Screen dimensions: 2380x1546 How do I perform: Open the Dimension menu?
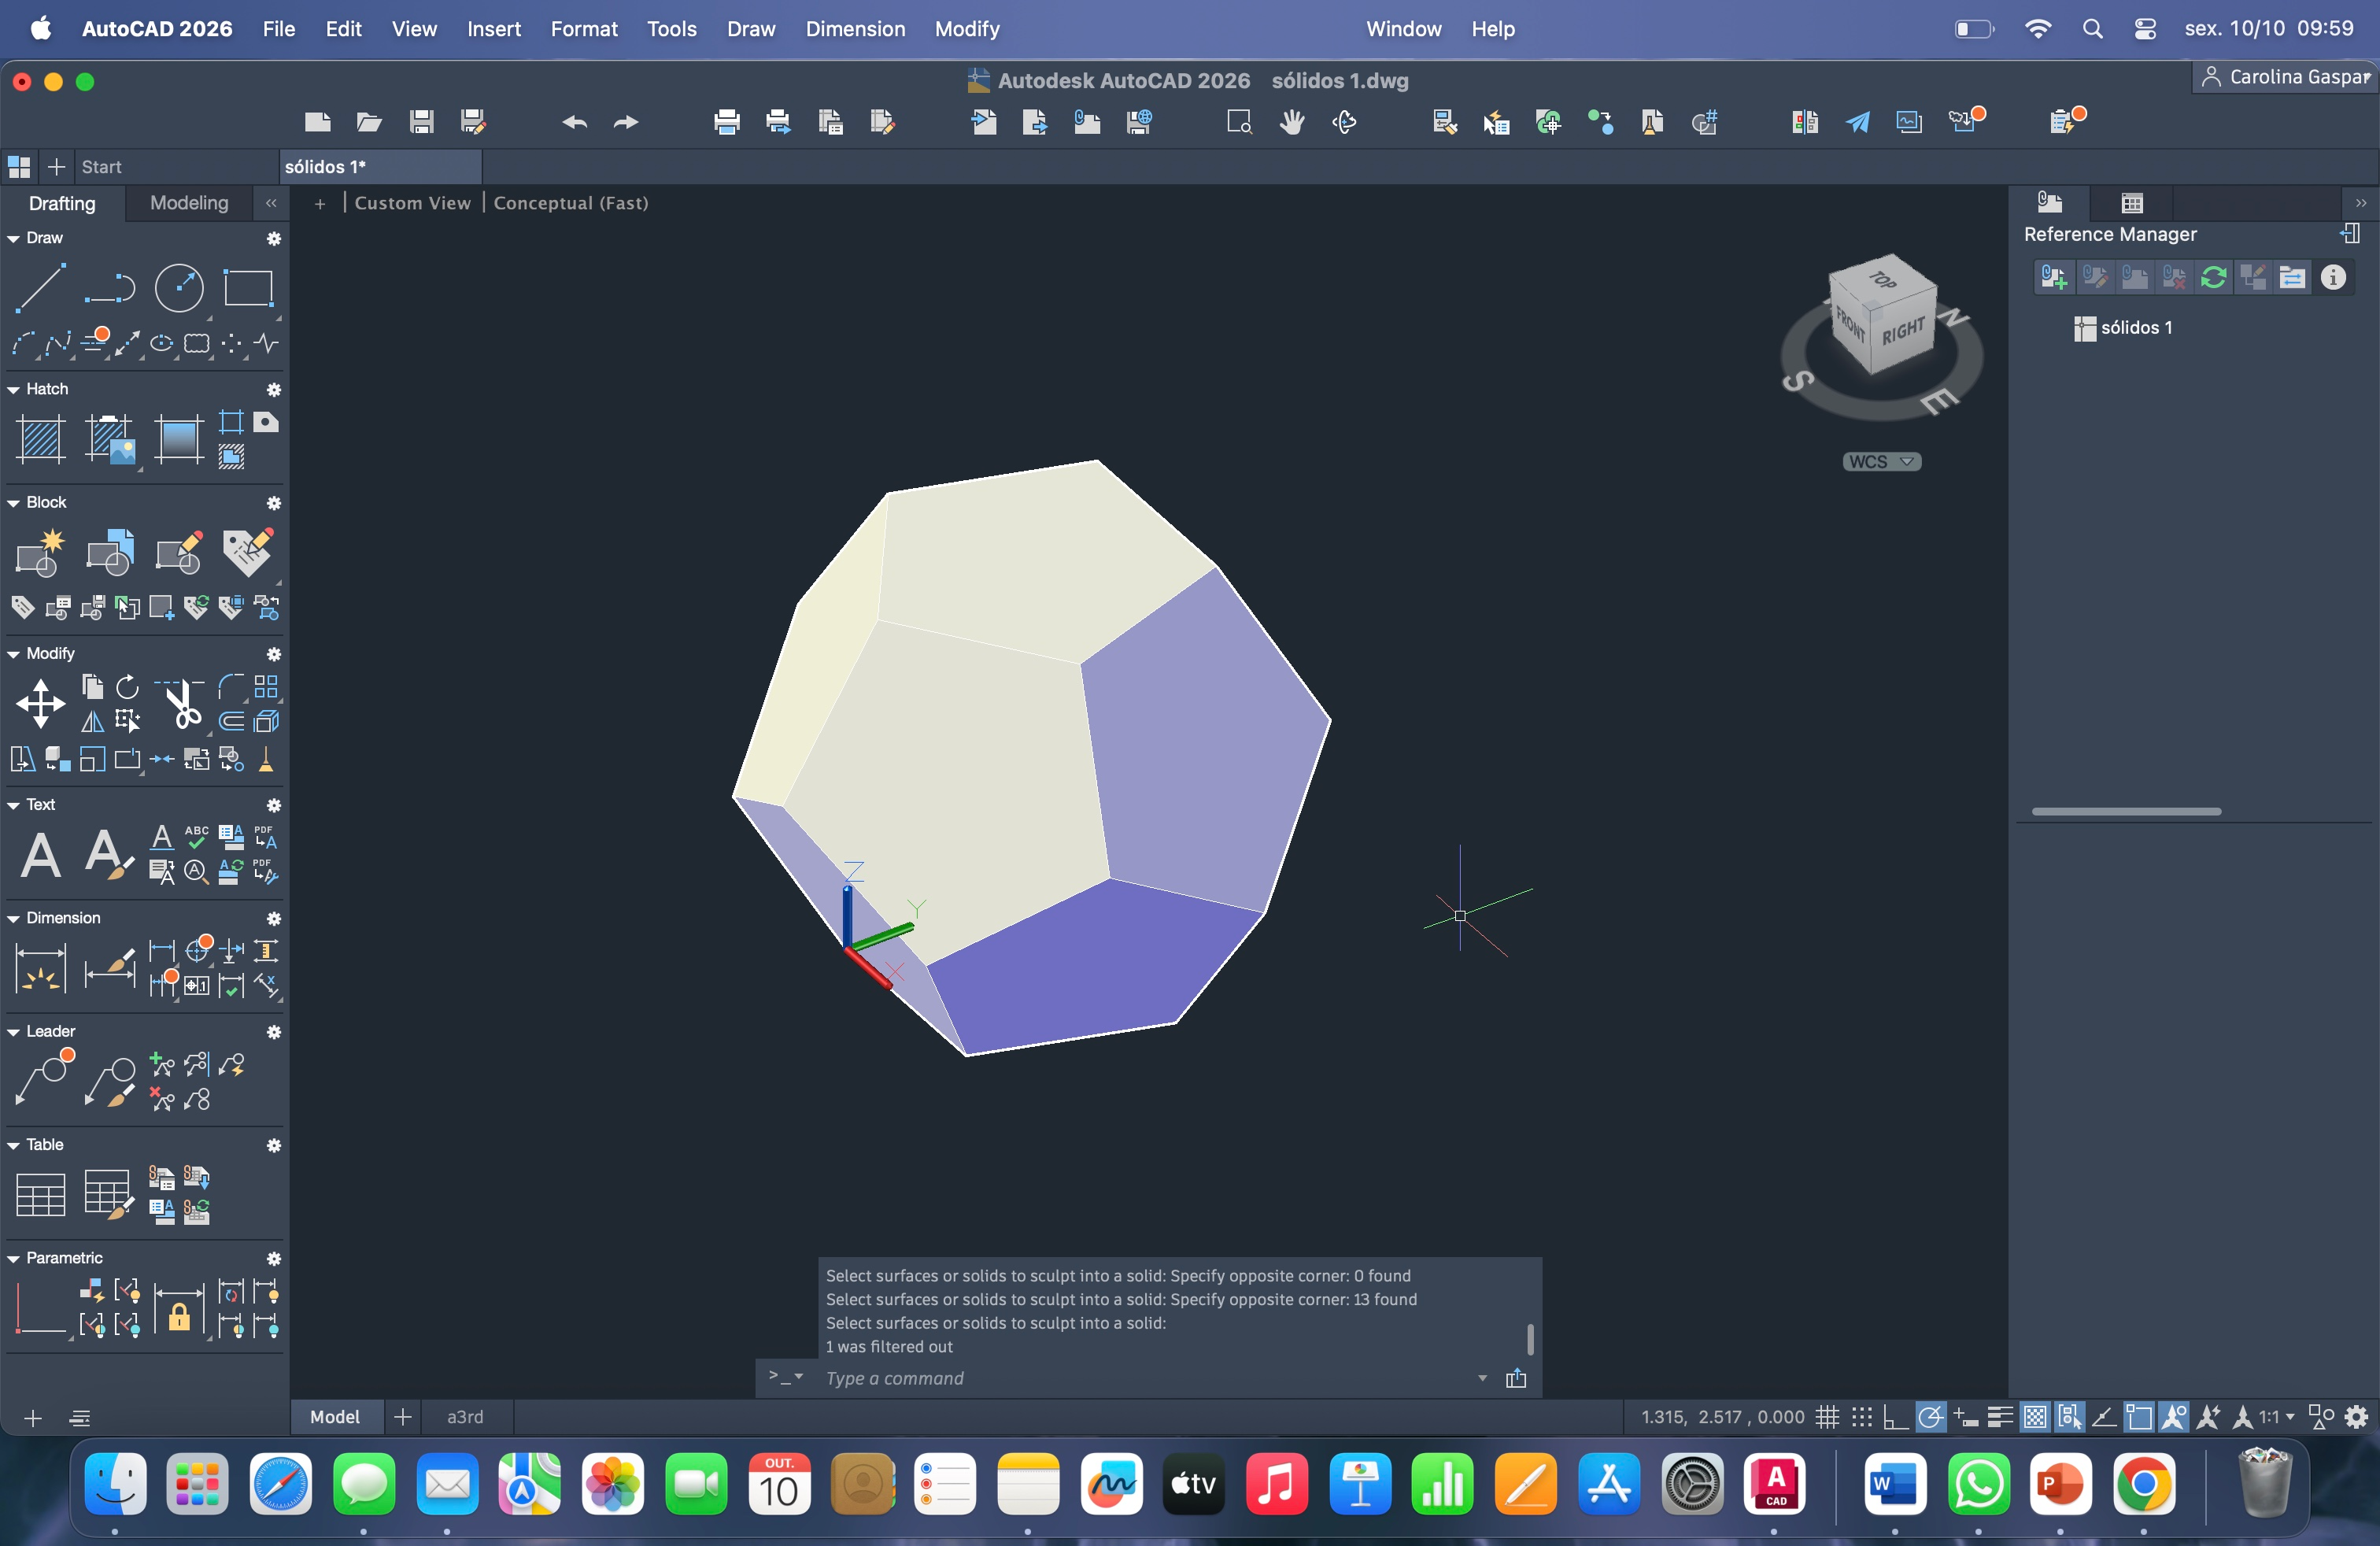(855, 29)
